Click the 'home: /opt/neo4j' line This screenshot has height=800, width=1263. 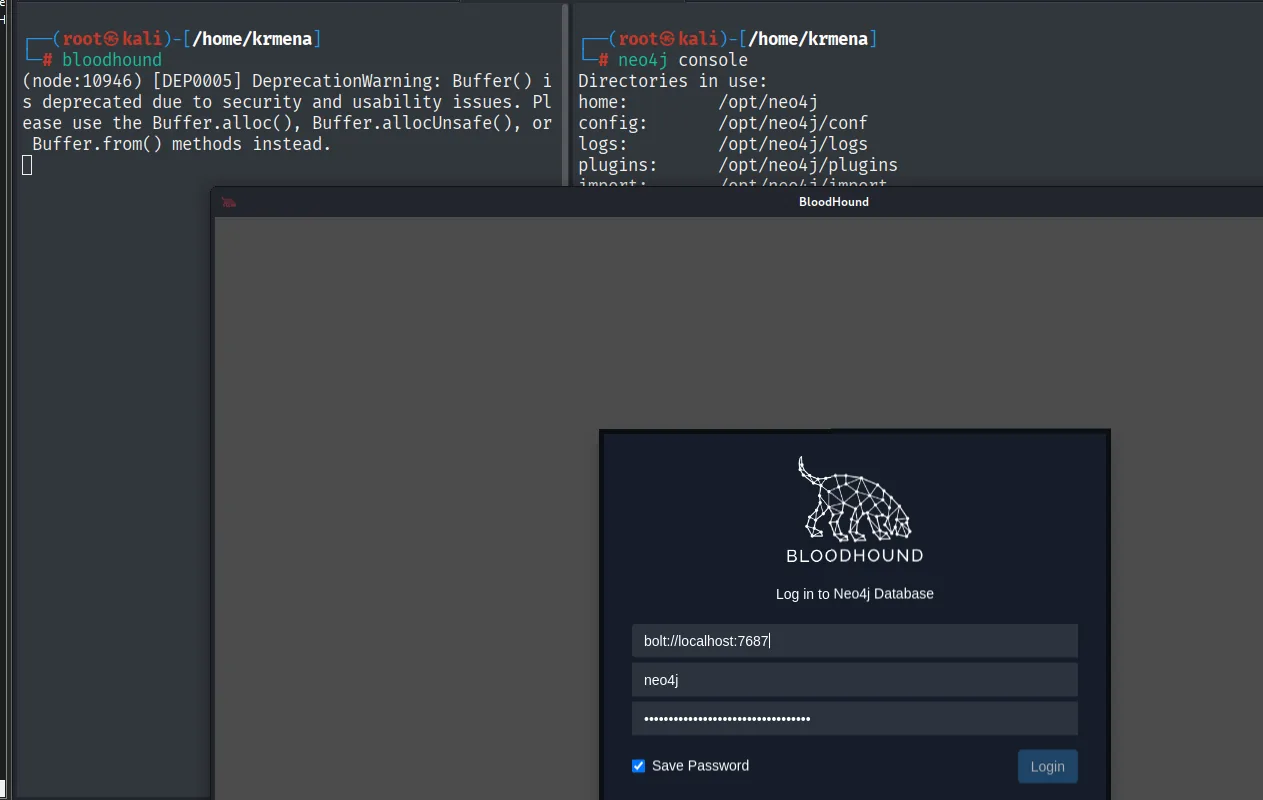pos(698,102)
